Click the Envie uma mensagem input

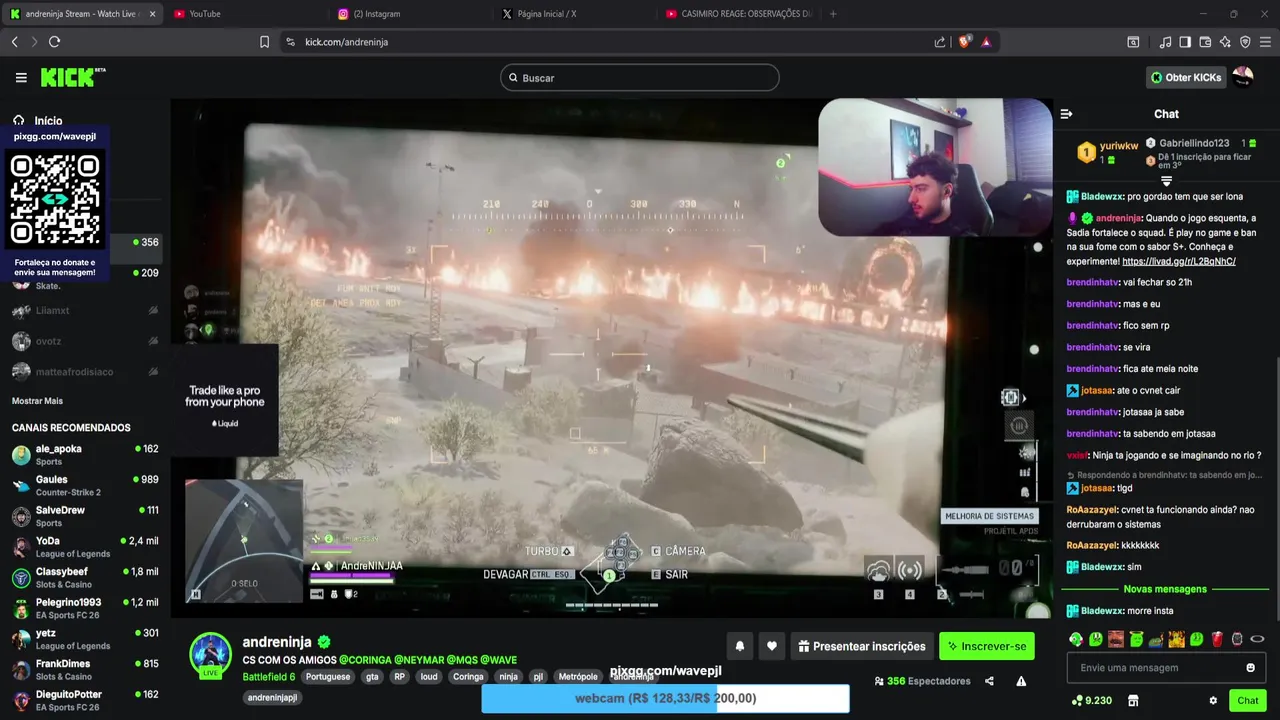[1165, 668]
